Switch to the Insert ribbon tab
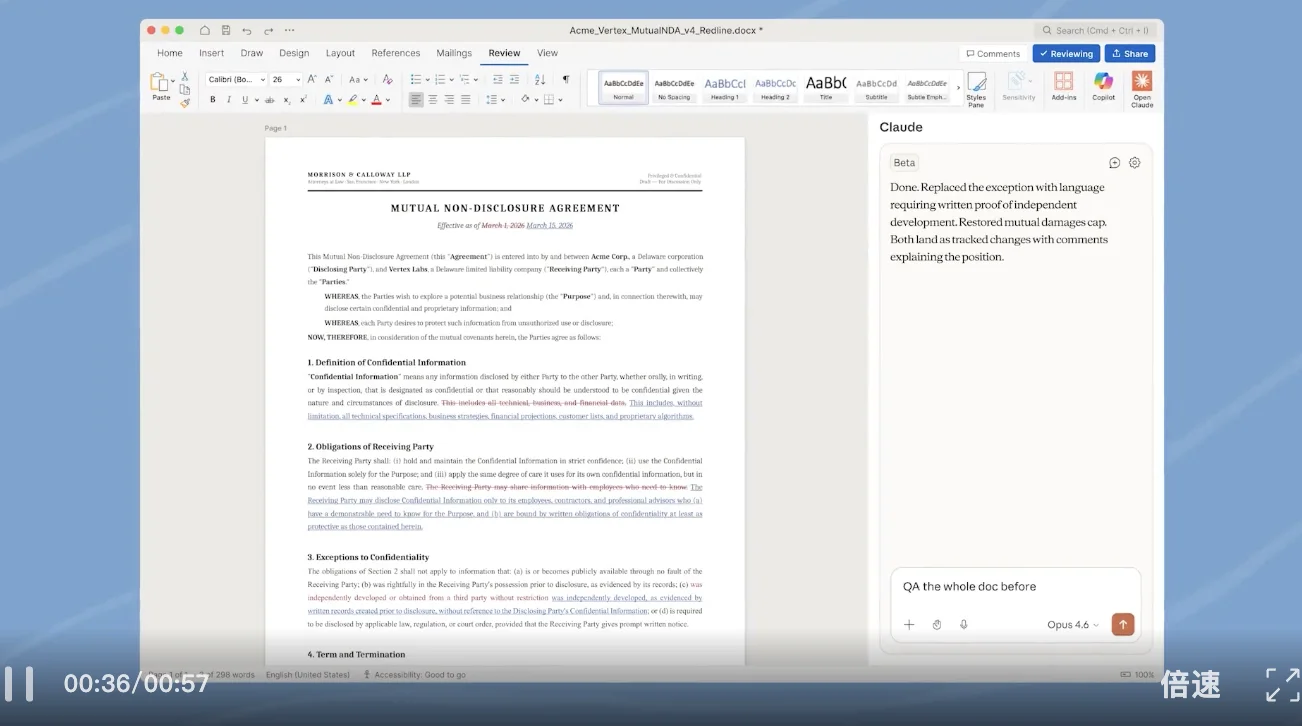This screenshot has width=1302, height=726. [x=211, y=53]
